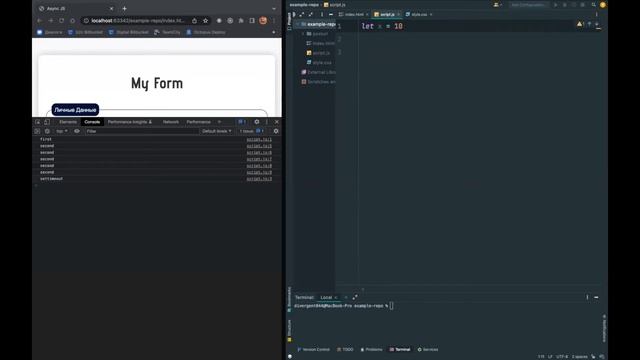
Task: Hide the terminal tool window
Action: [596, 297]
